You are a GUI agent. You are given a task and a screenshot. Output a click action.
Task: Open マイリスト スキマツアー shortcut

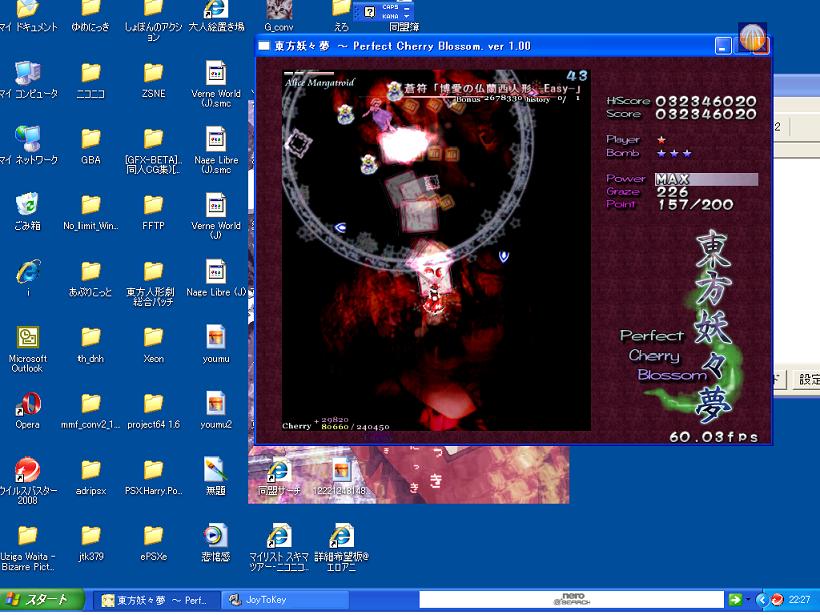[x=279, y=547]
